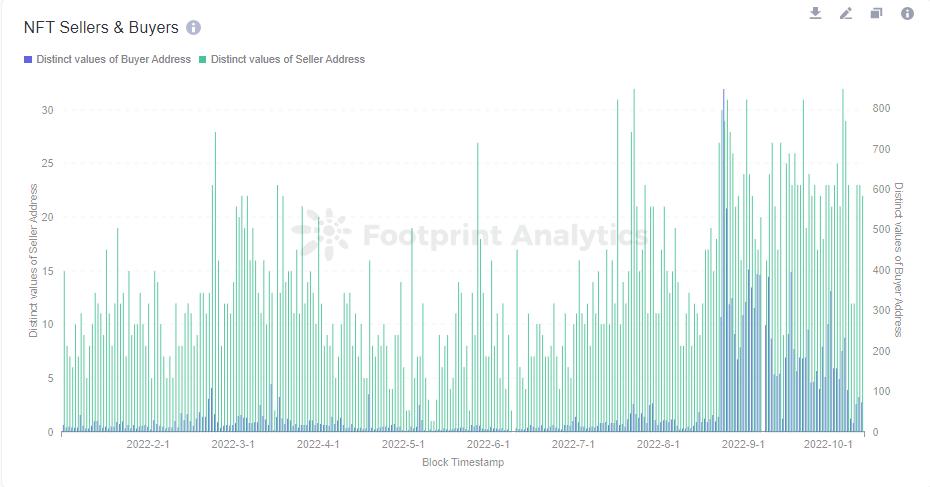Click the 2022-9-1 x-axis date label
Viewport: 930px width, 487px height.
pos(743,444)
